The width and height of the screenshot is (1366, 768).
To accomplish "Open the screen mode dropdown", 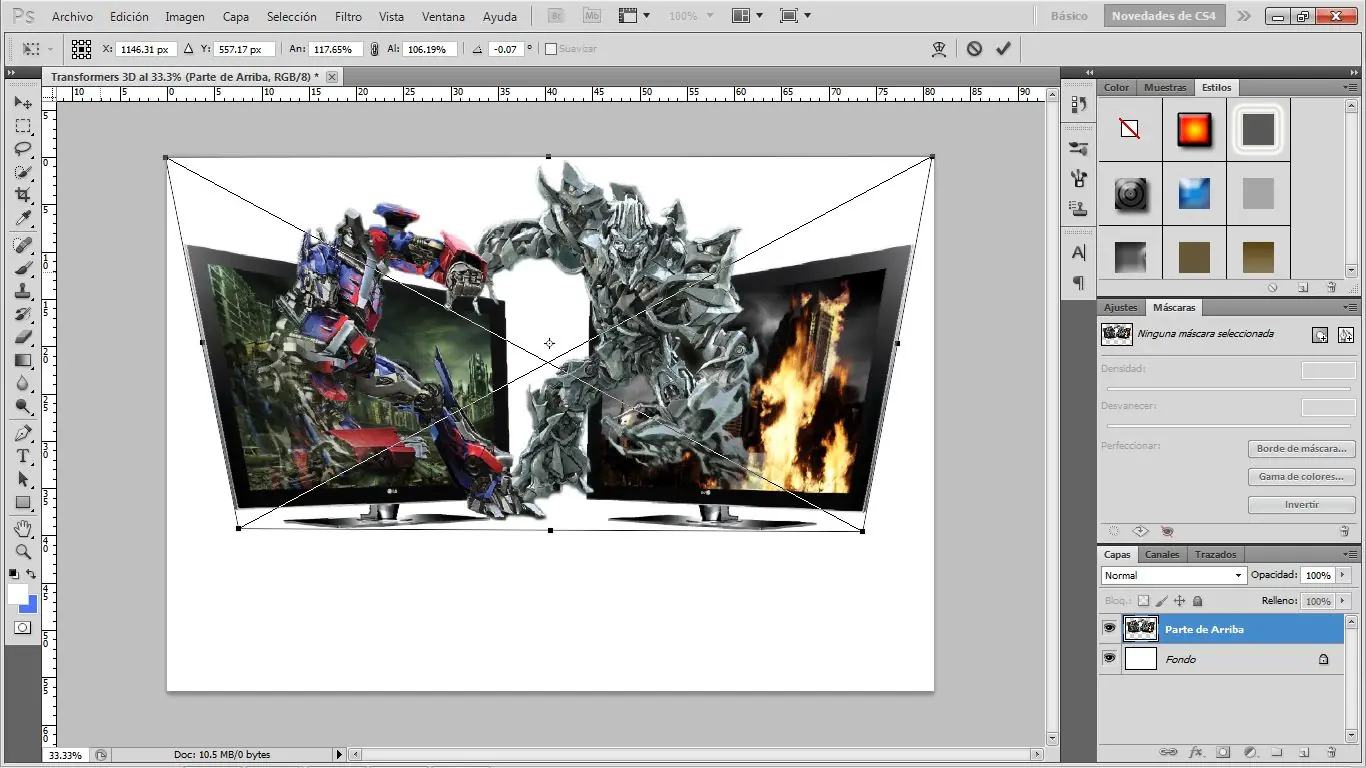I will click(794, 16).
